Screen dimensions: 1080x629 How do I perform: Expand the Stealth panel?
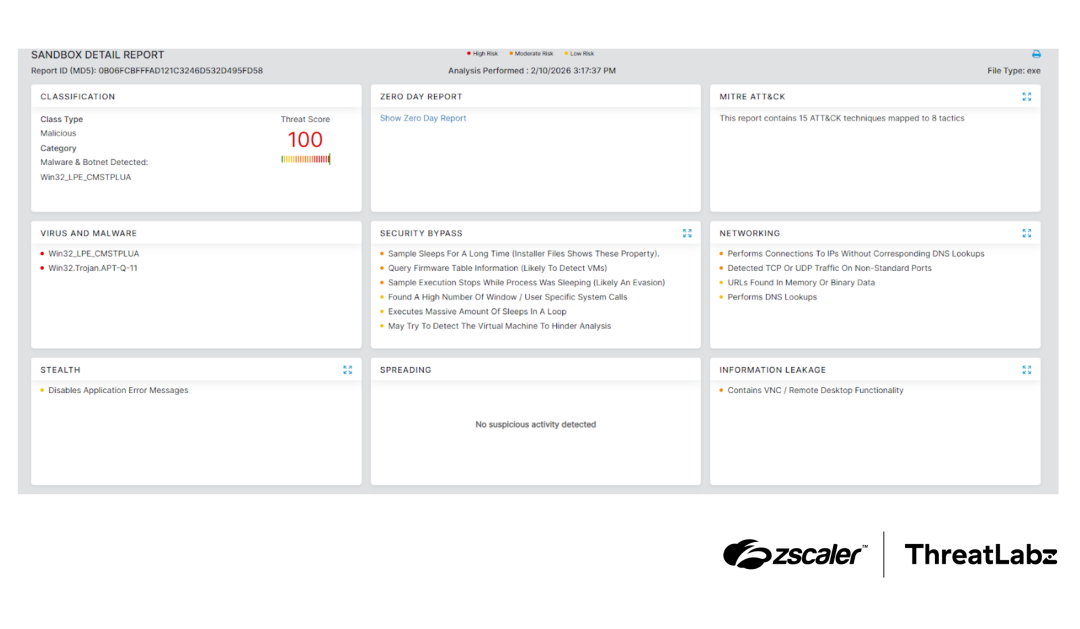(347, 370)
